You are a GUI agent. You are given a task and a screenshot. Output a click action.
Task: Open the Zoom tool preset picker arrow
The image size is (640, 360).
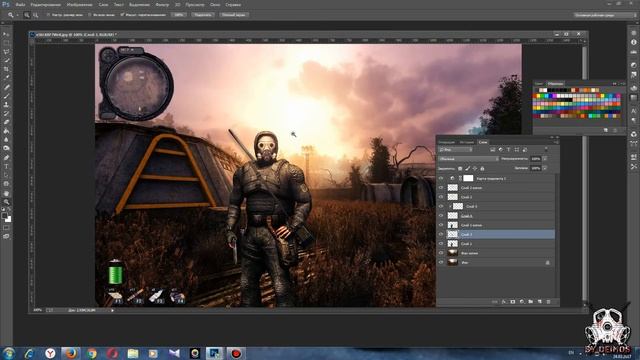point(18,15)
